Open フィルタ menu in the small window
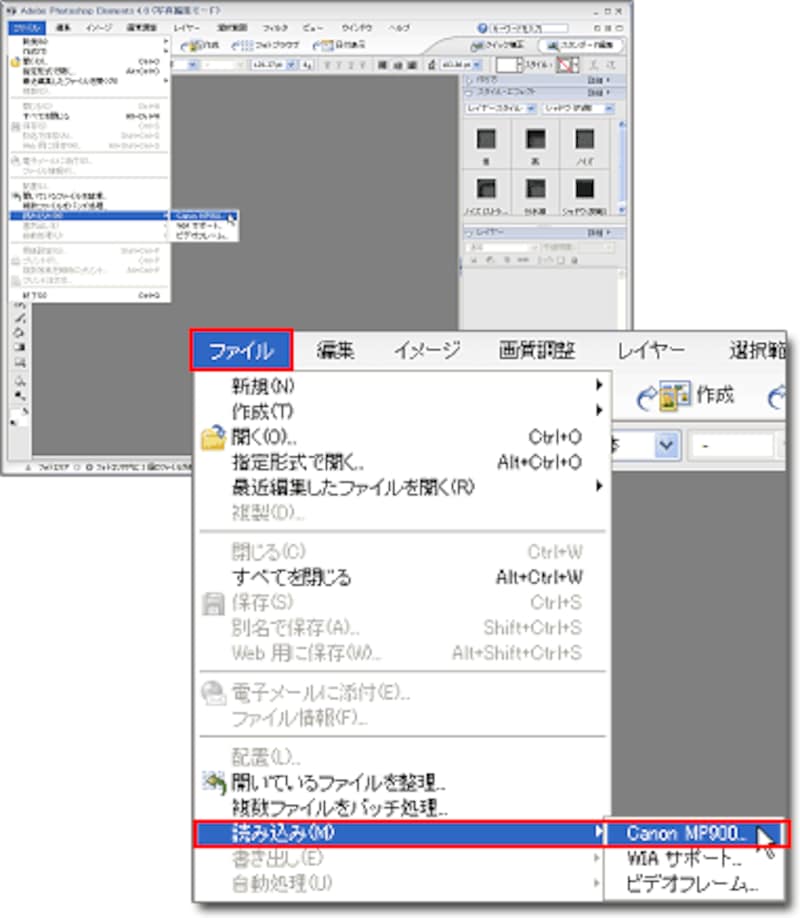800x918 pixels. click(275, 28)
